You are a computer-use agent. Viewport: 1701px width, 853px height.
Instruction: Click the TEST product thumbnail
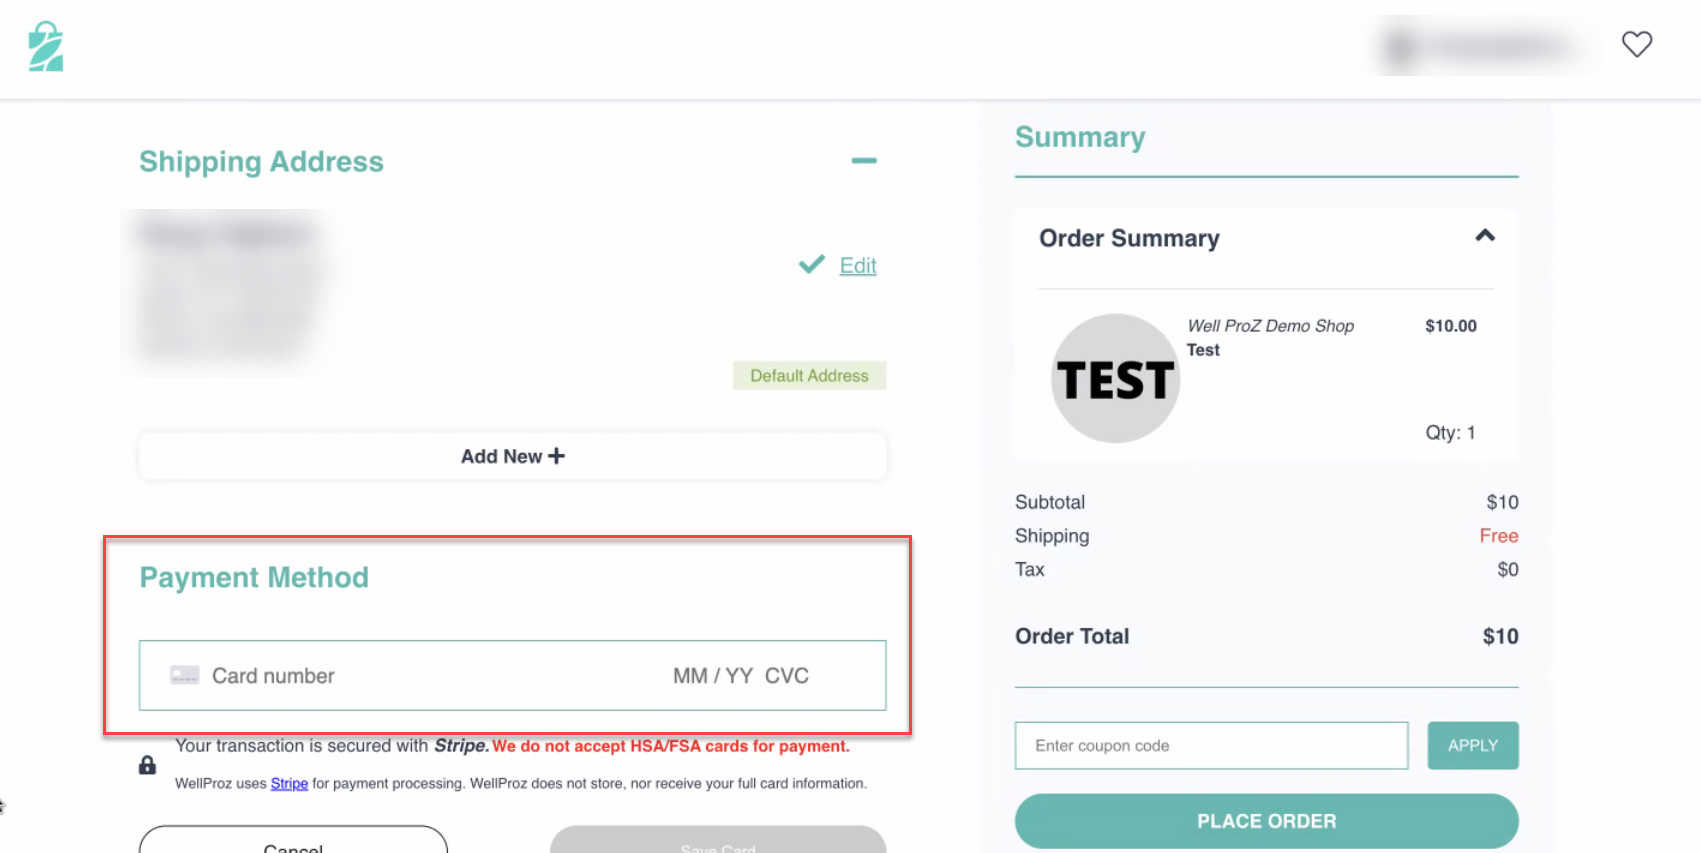coord(1115,379)
